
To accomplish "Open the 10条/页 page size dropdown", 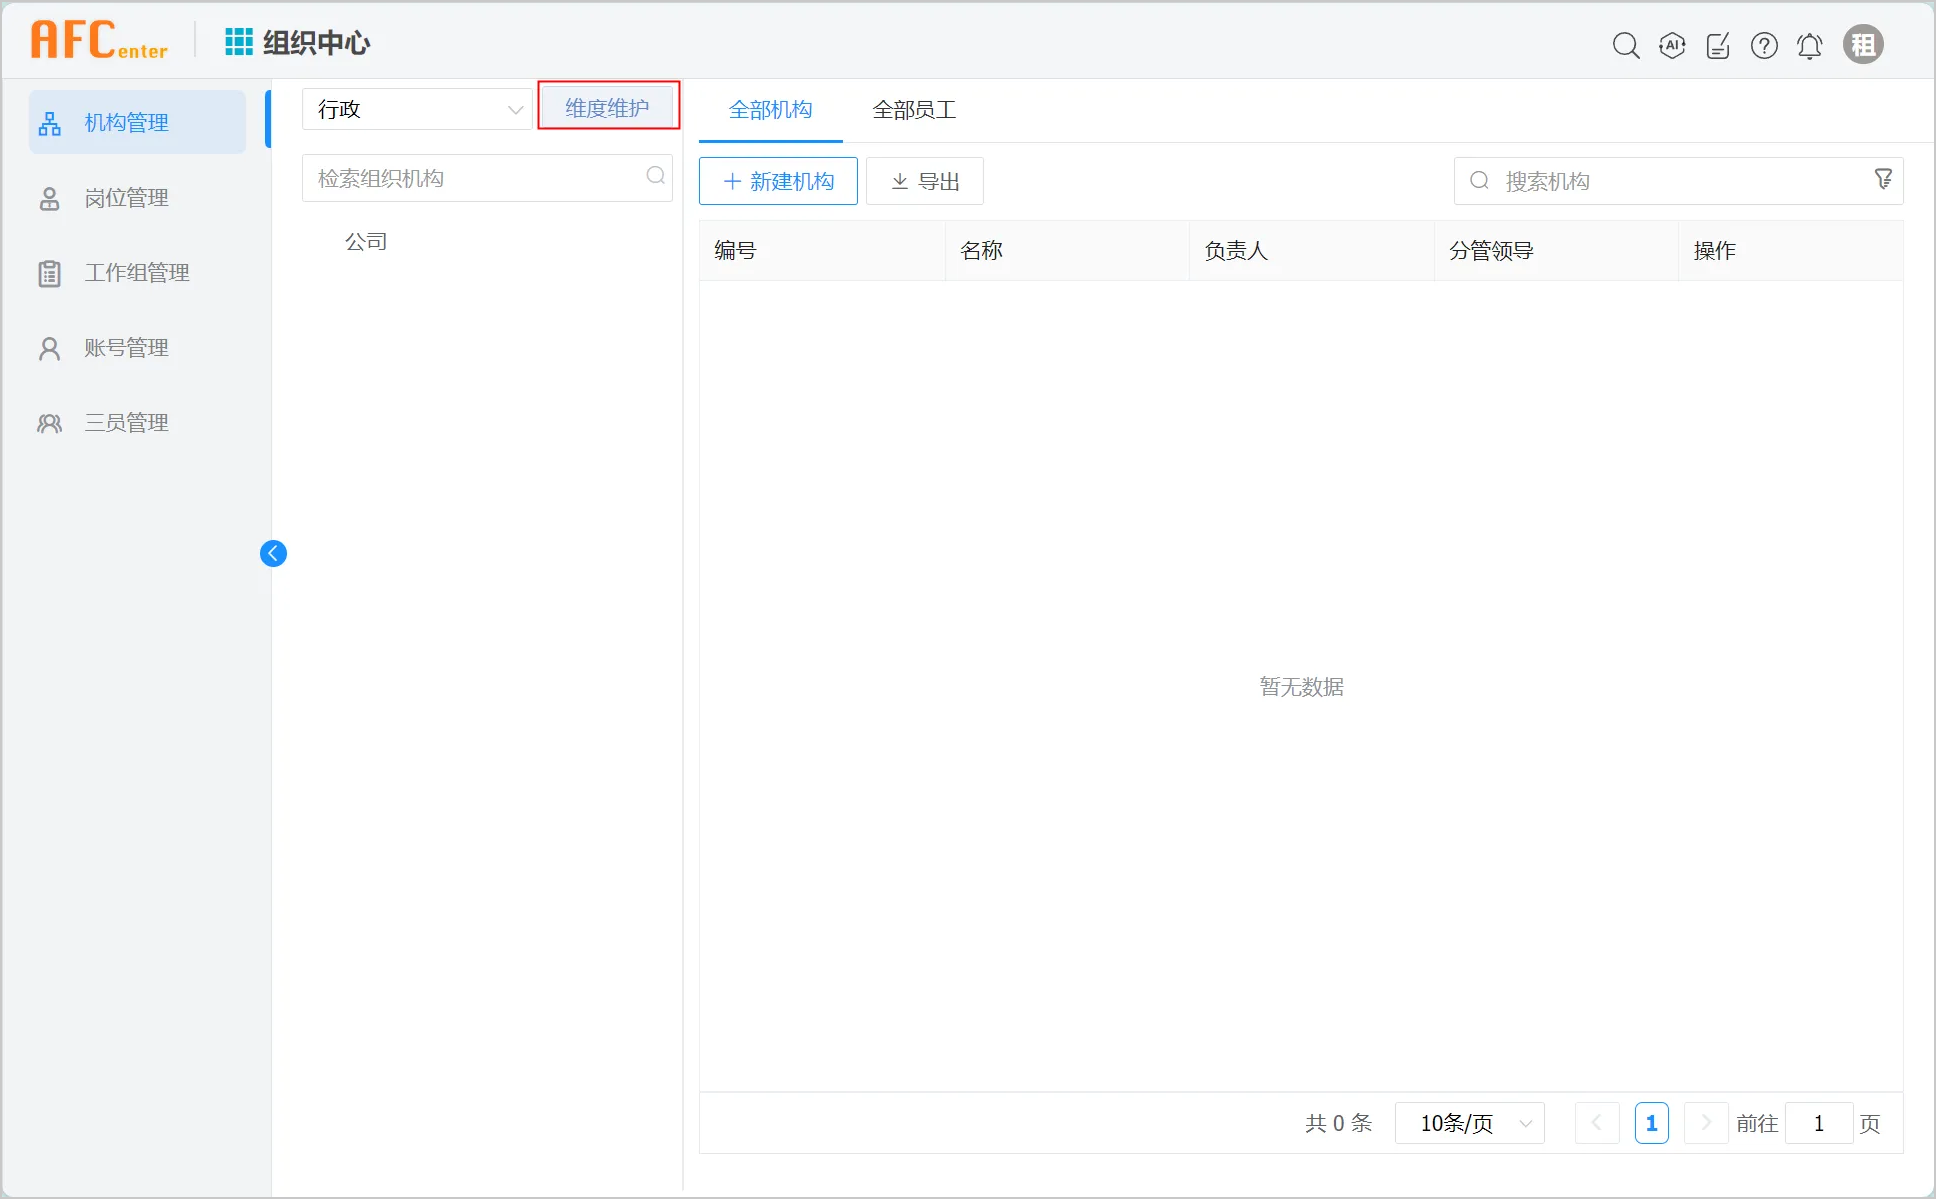I will (1469, 1123).
